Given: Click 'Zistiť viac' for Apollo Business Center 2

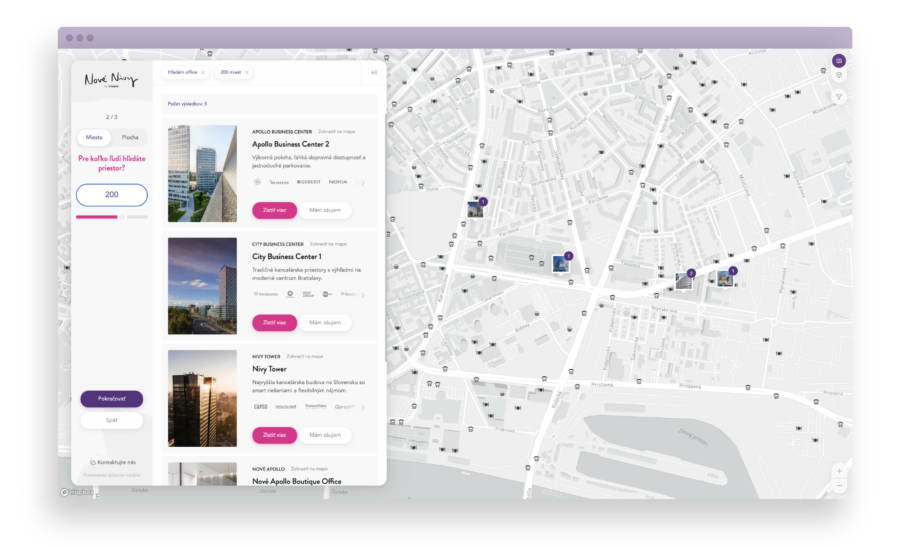Looking at the screenshot, I should pyautogui.click(x=274, y=210).
